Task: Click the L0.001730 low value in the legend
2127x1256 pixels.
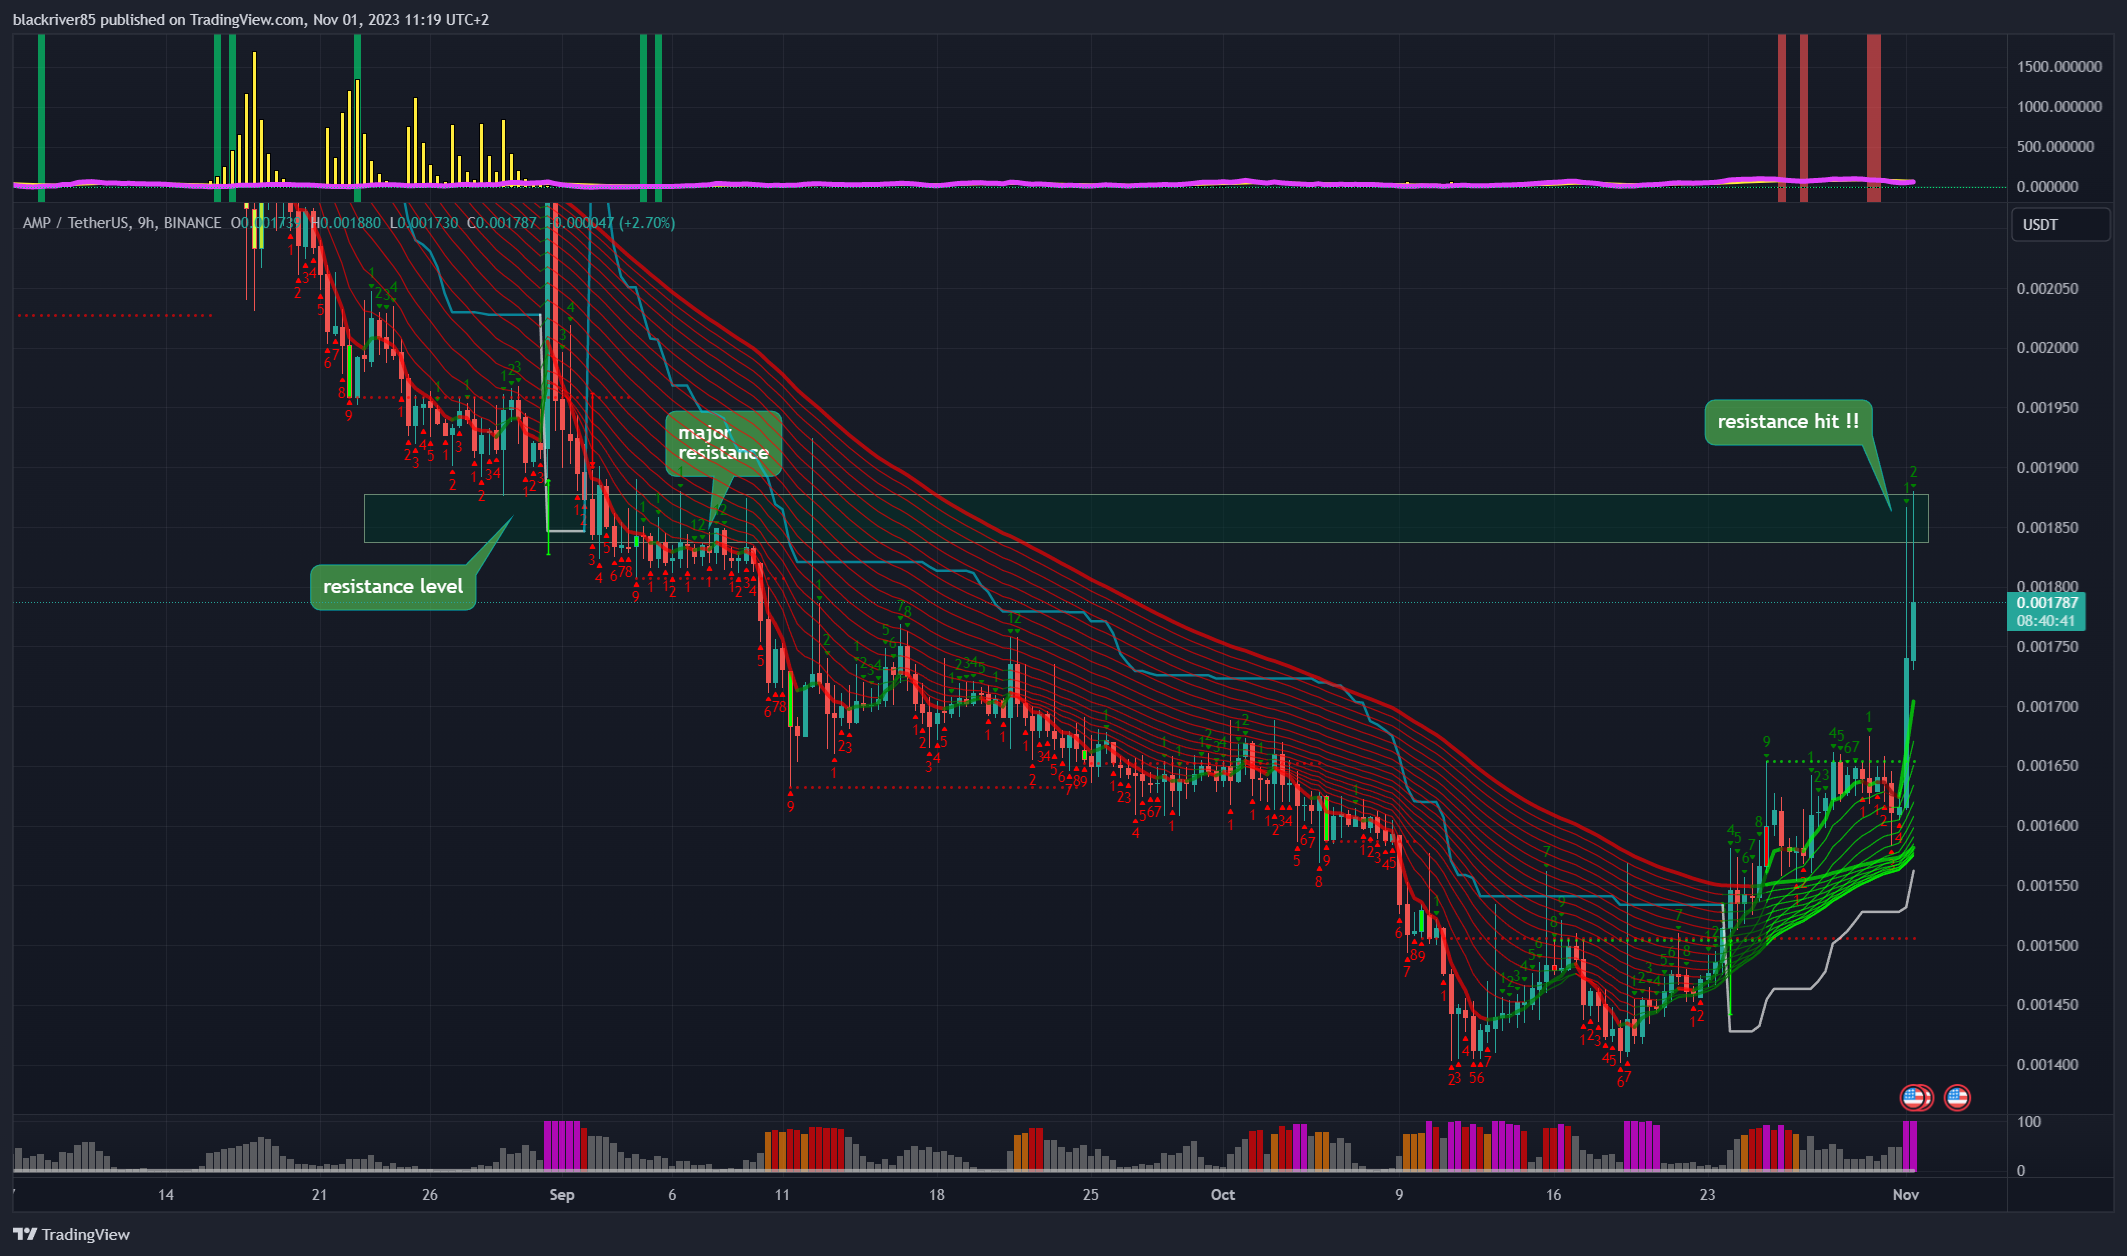Action: (423, 223)
